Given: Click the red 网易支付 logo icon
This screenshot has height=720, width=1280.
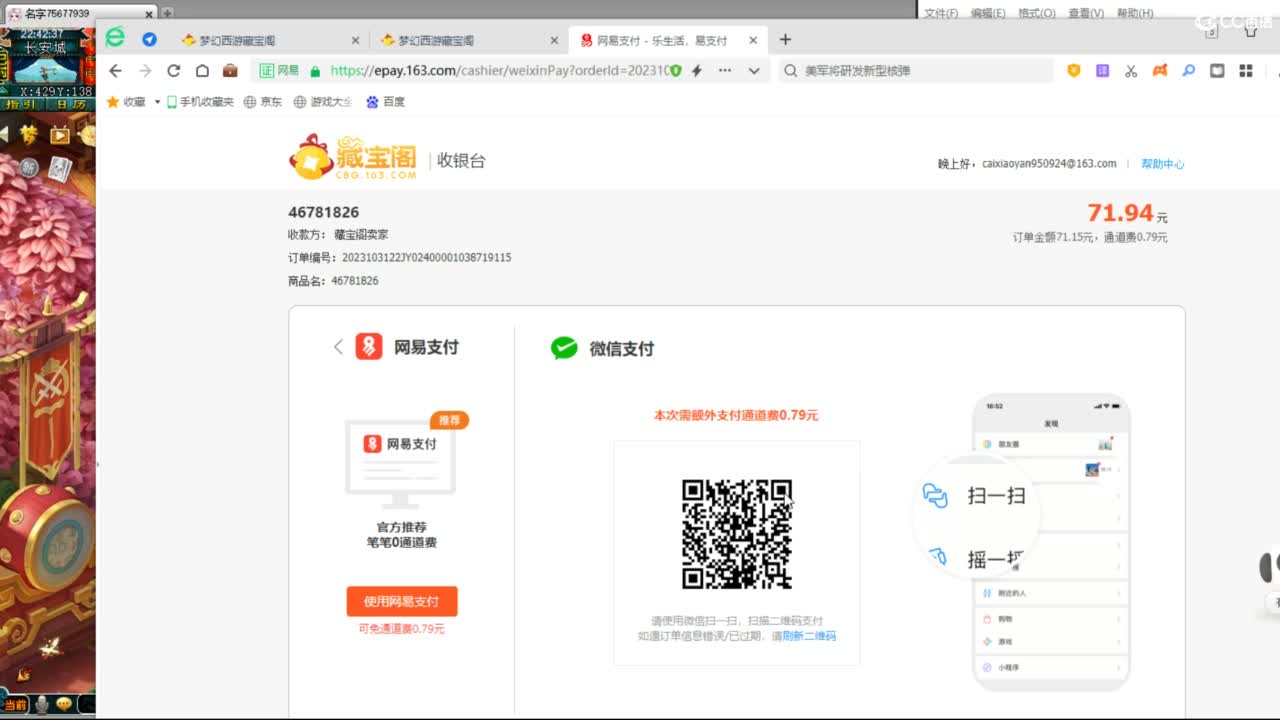Looking at the screenshot, I should coord(369,347).
